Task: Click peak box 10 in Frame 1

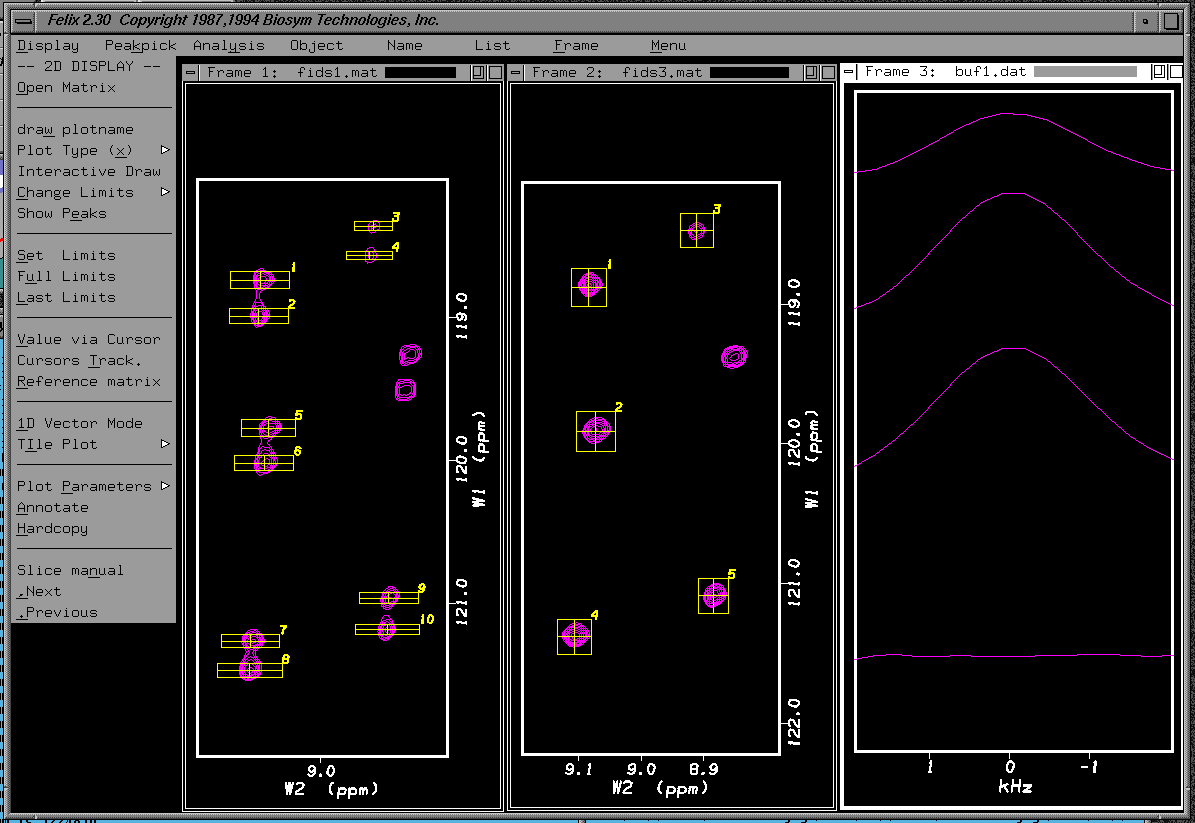Action: 387,629
